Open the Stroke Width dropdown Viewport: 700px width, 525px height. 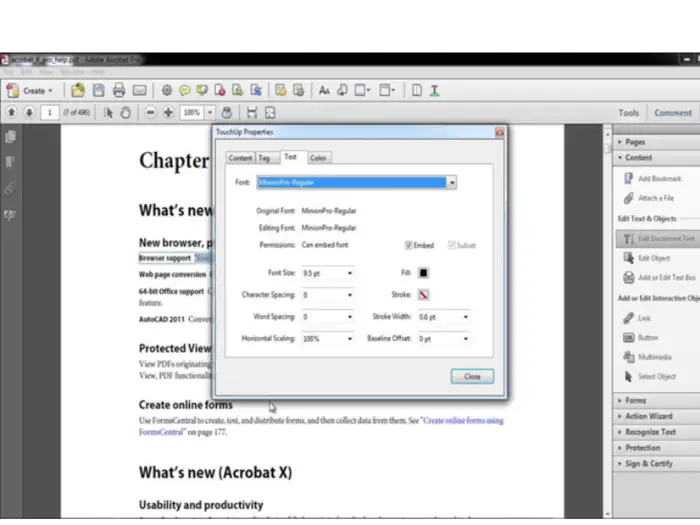[465, 317]
